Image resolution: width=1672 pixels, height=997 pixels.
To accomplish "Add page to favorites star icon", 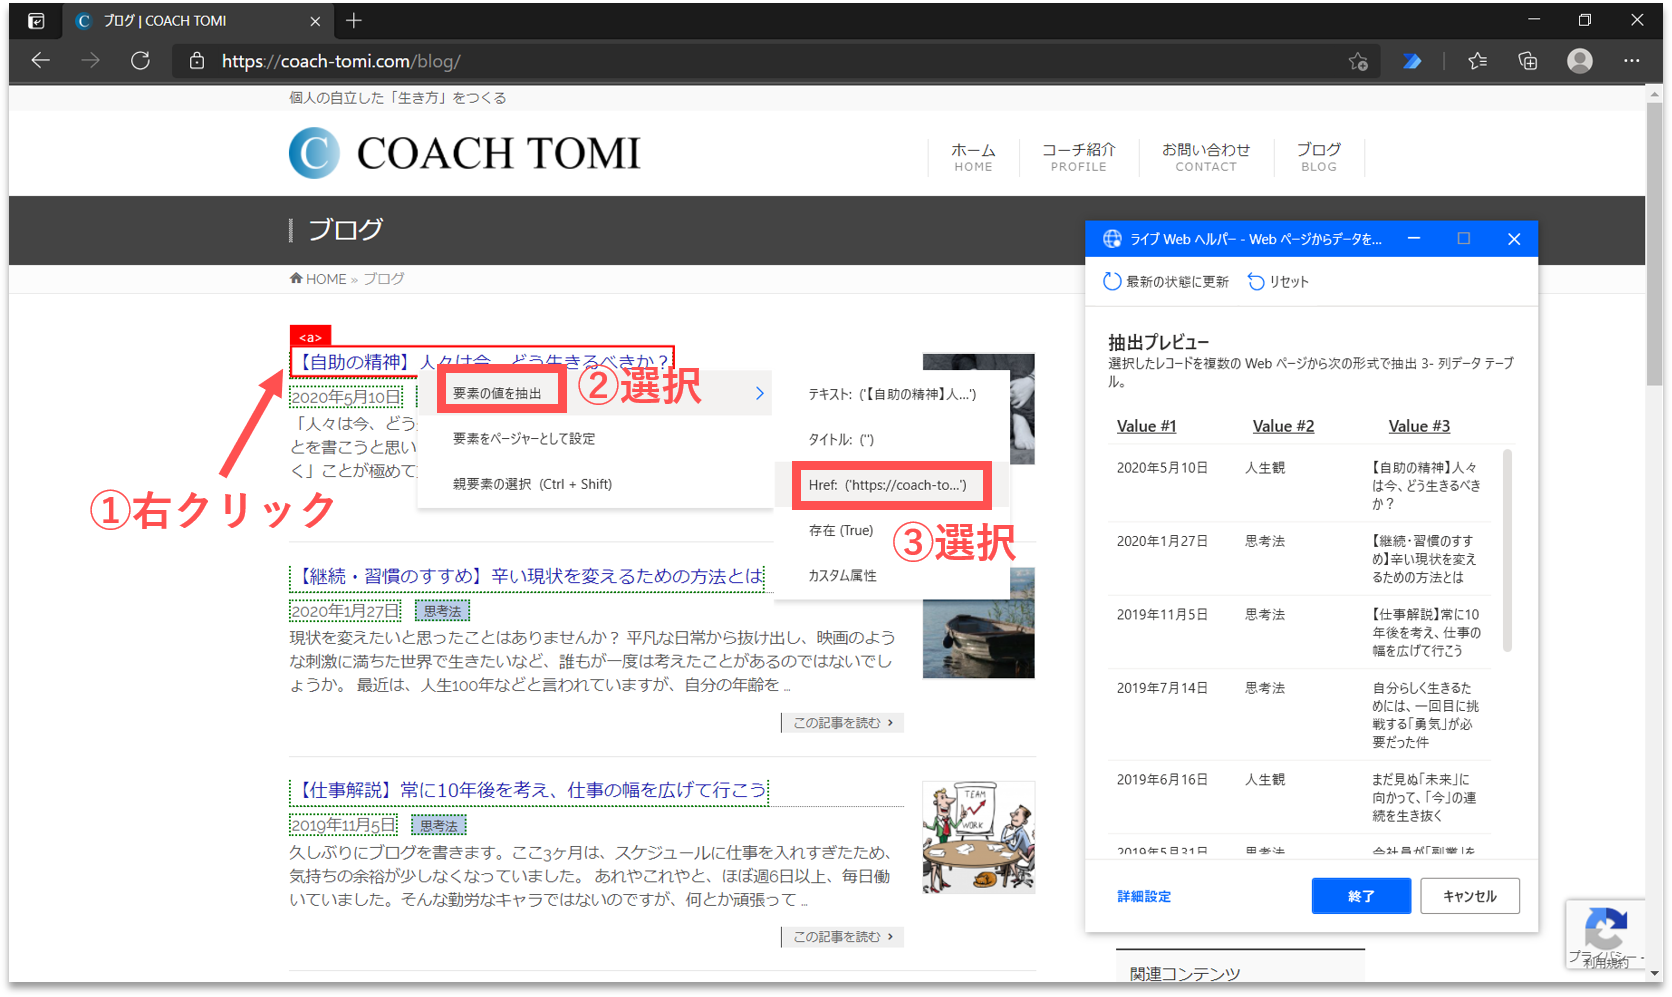I will (x=1357, y=61).
